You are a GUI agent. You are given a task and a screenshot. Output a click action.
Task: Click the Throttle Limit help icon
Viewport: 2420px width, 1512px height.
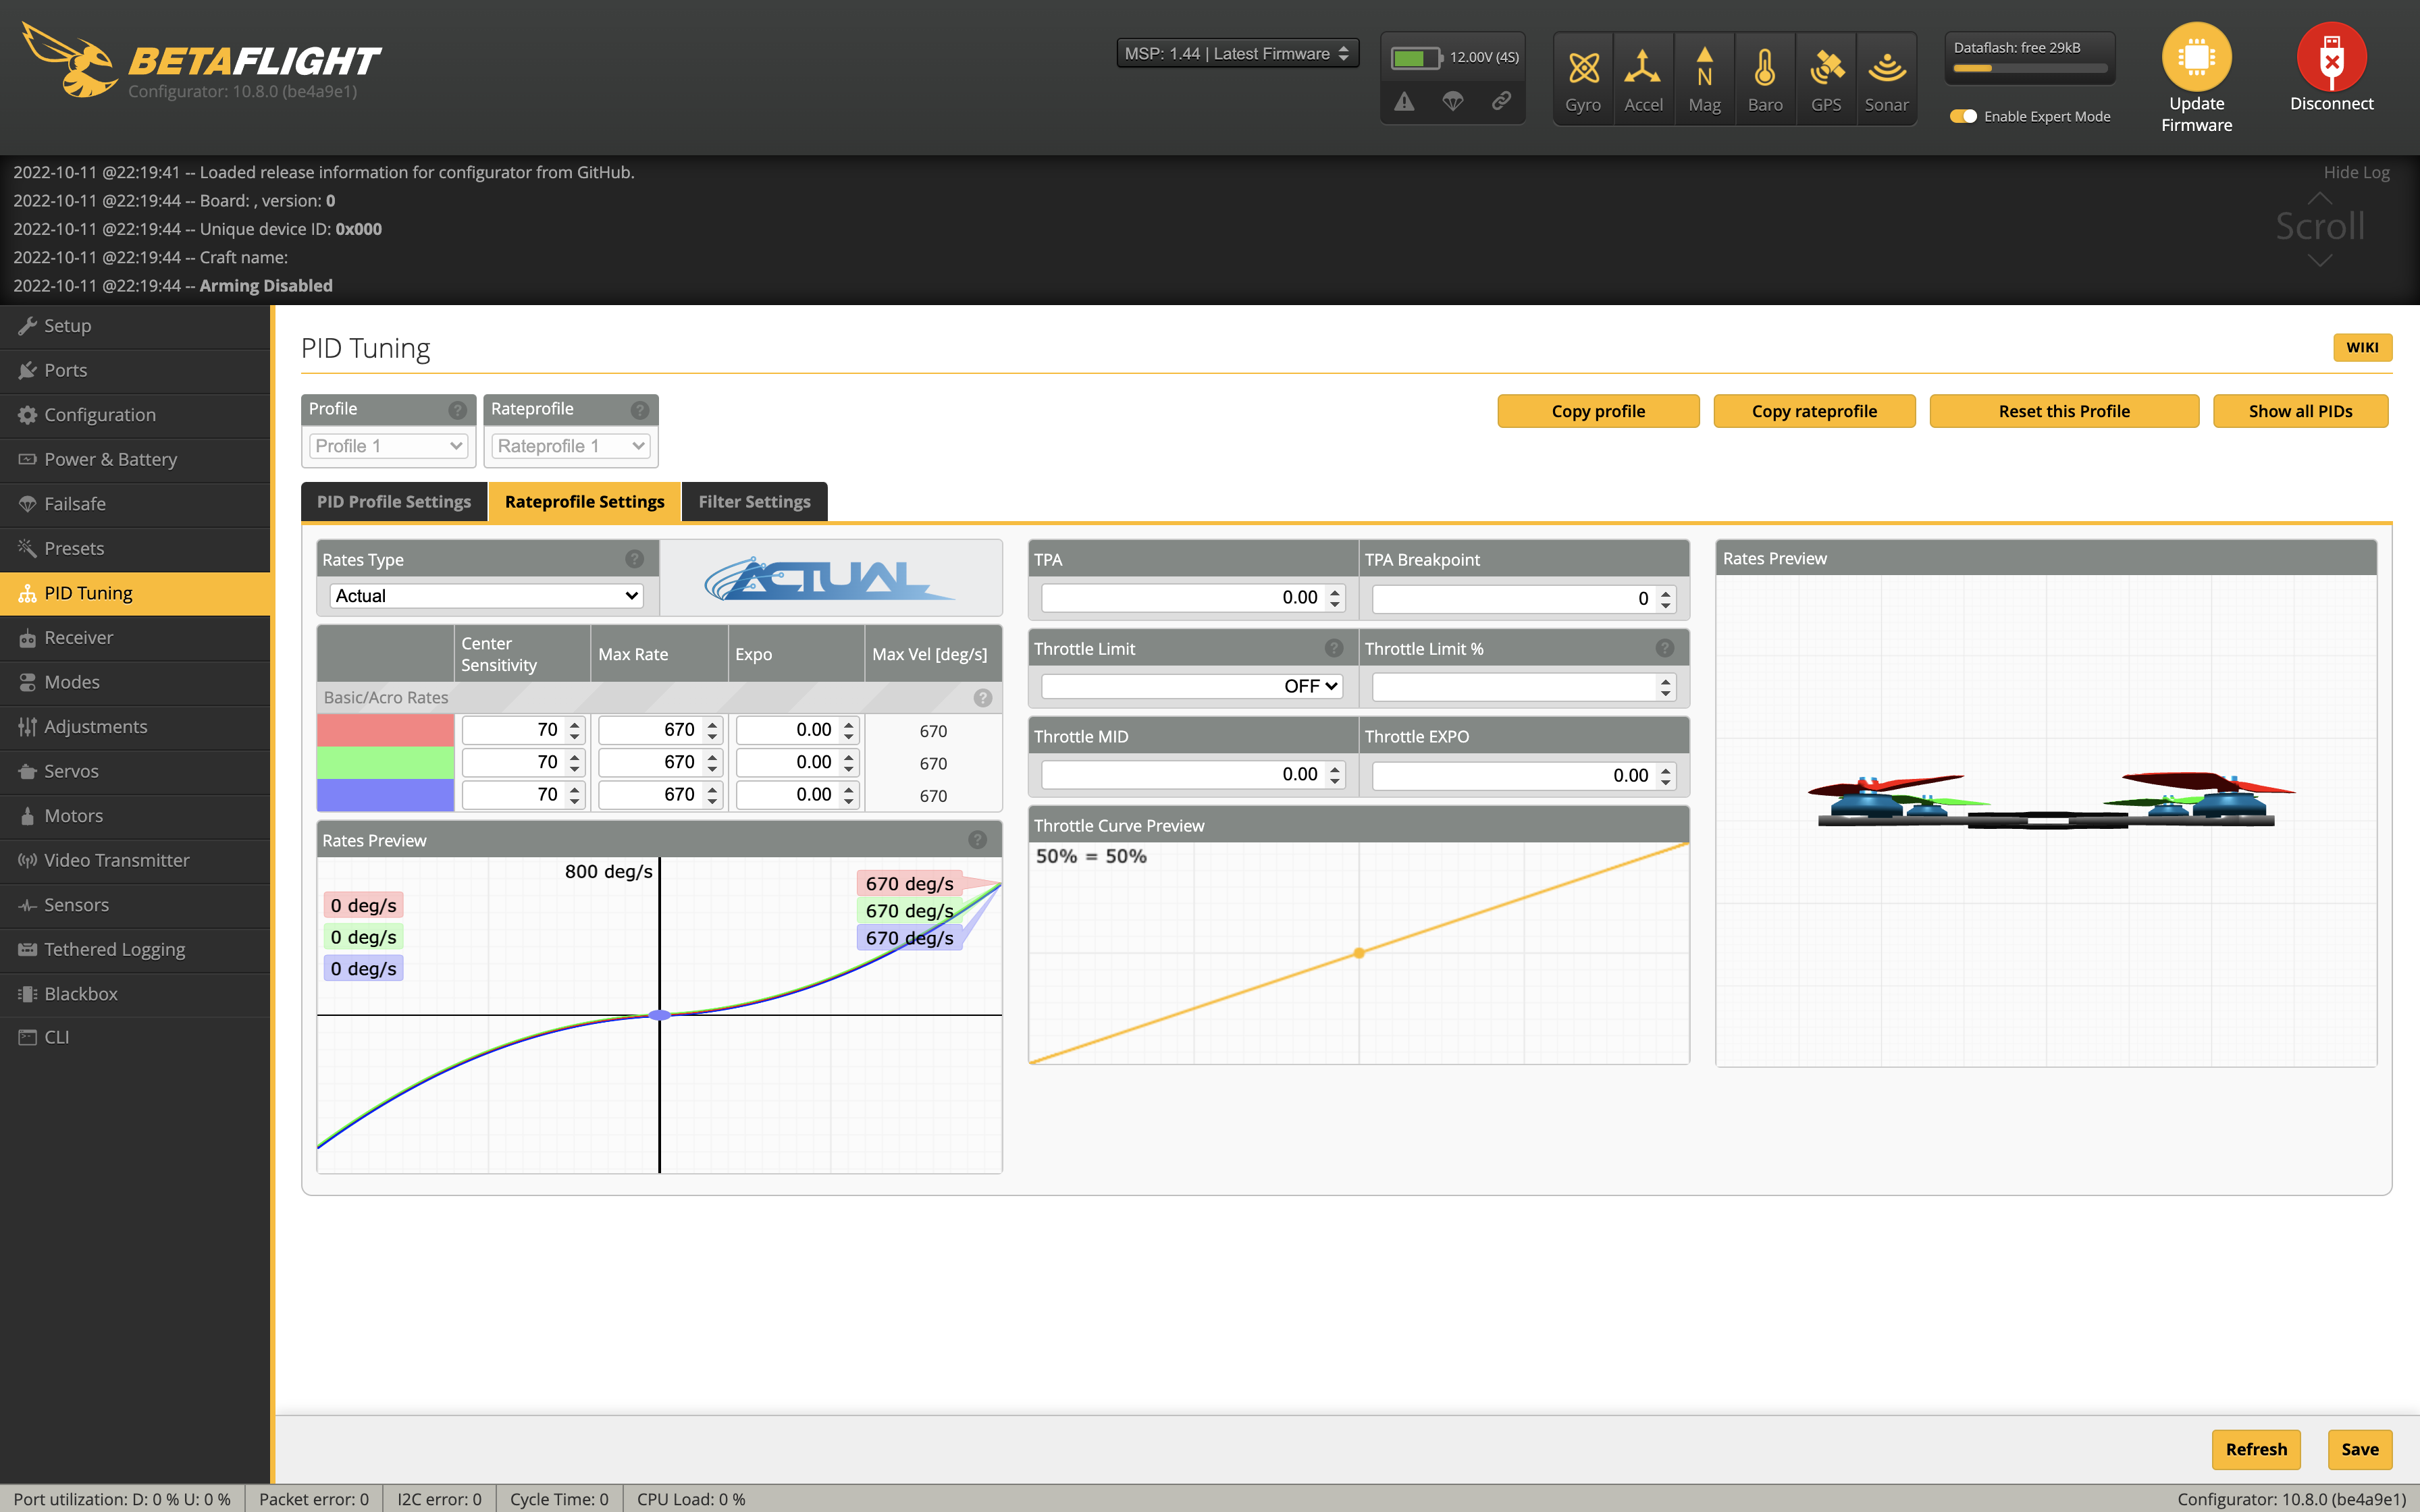pos(1333,648)
